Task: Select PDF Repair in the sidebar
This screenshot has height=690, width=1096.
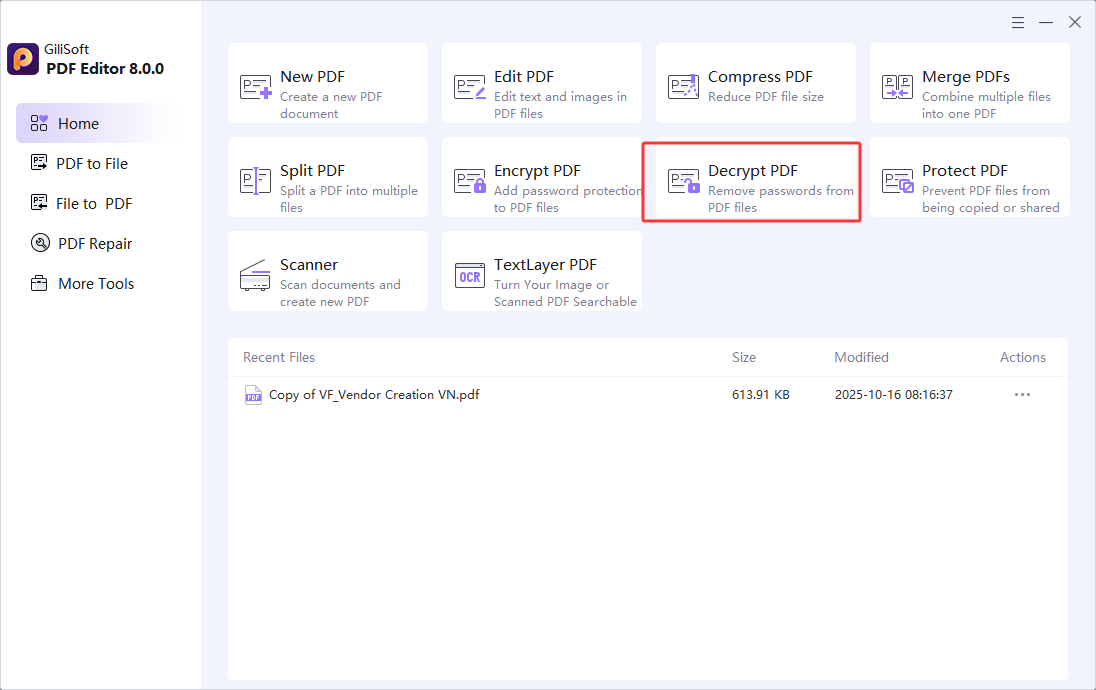Action: pos(94,244)
